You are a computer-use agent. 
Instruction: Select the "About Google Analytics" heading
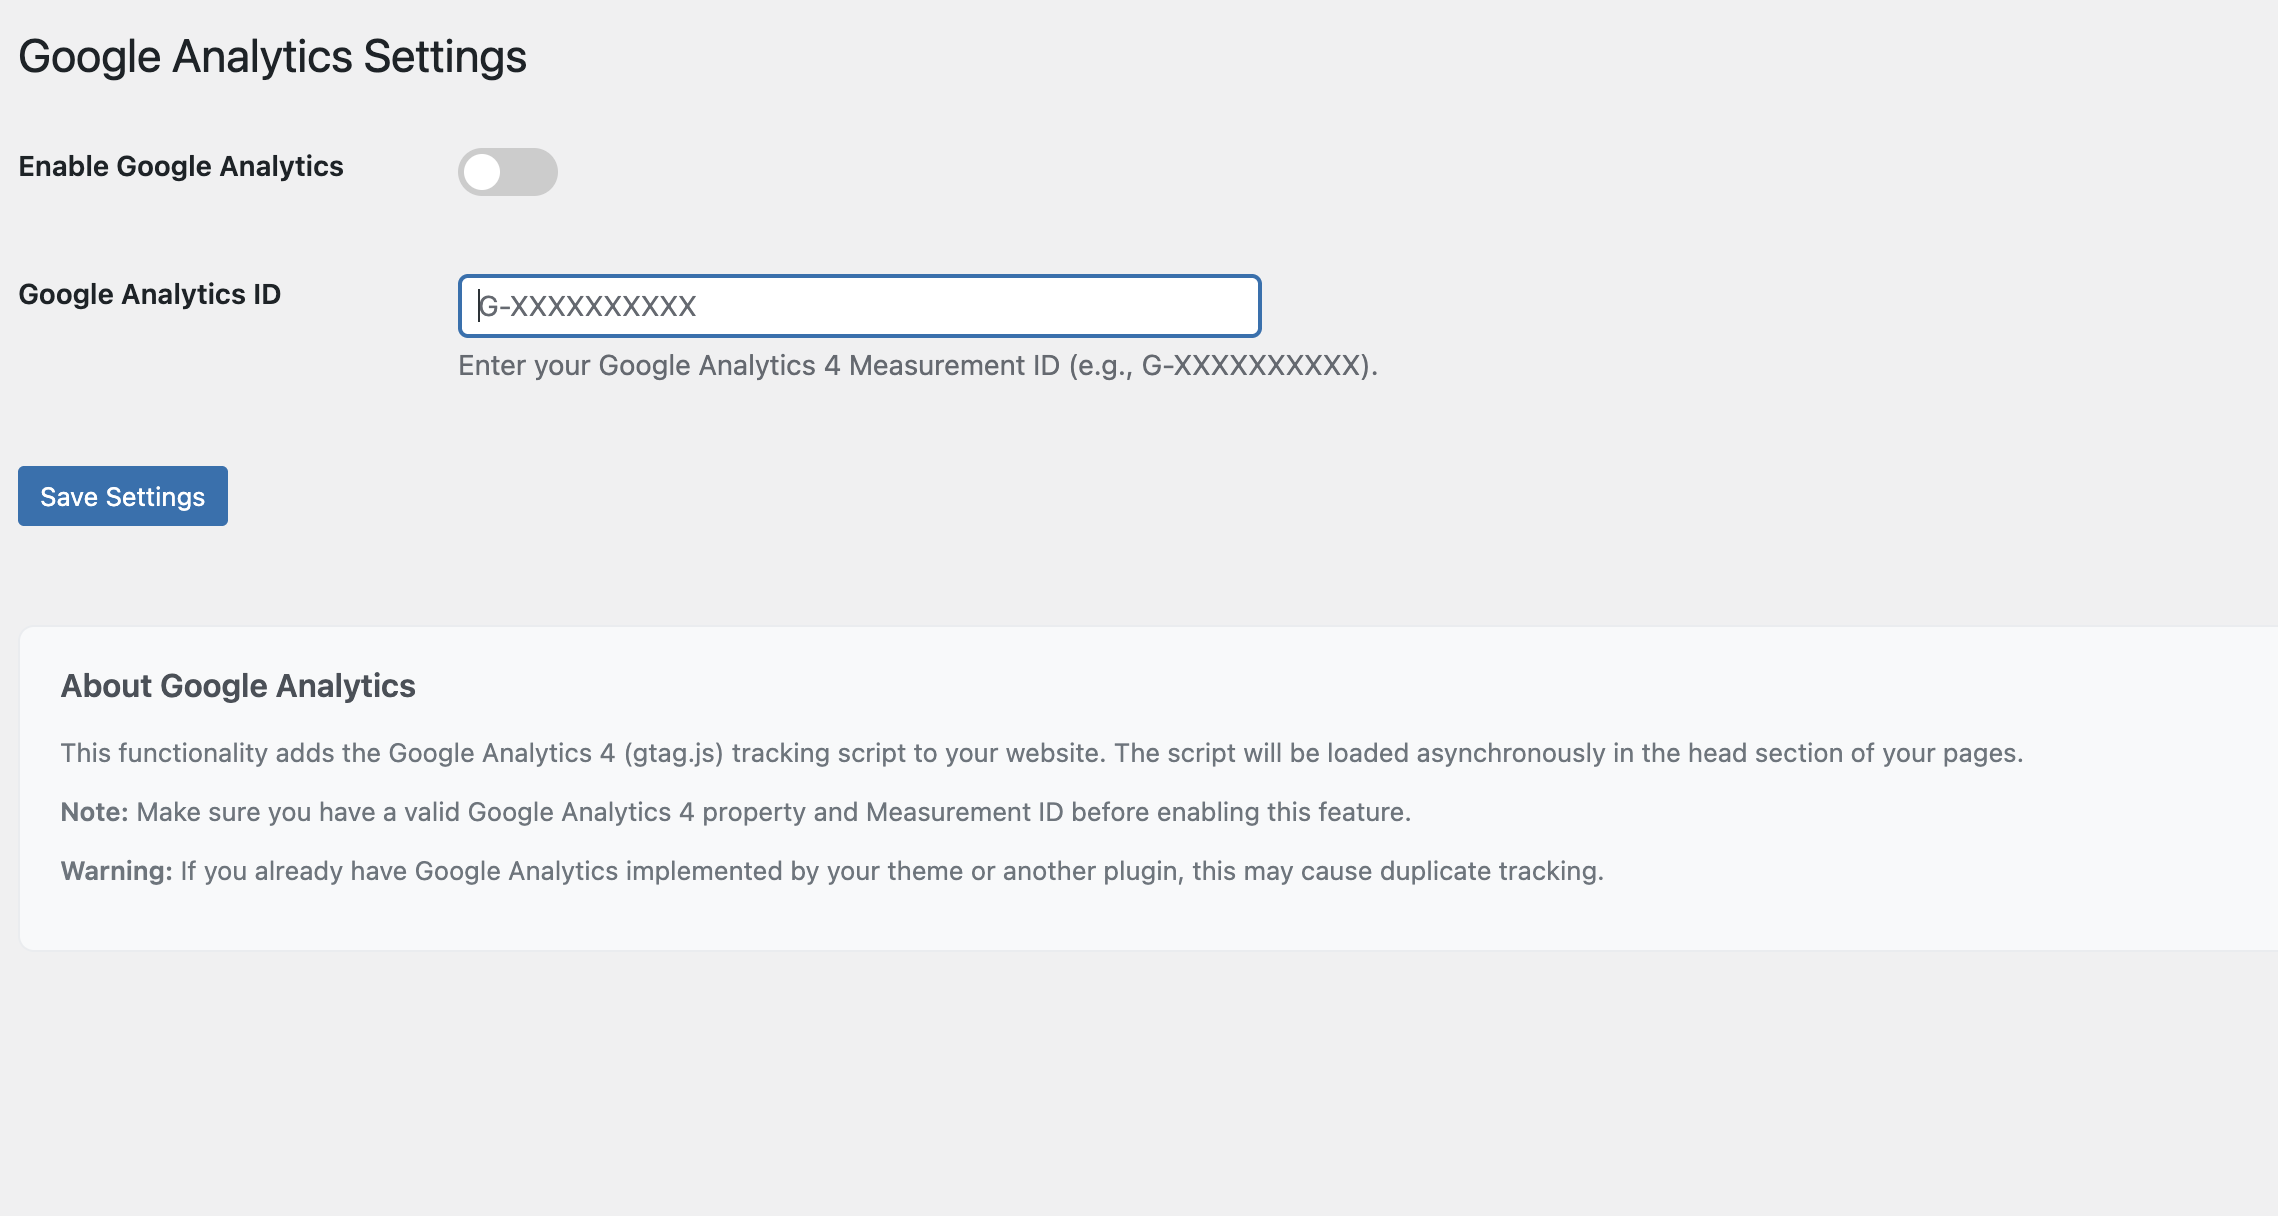click(x=238, y=686)
